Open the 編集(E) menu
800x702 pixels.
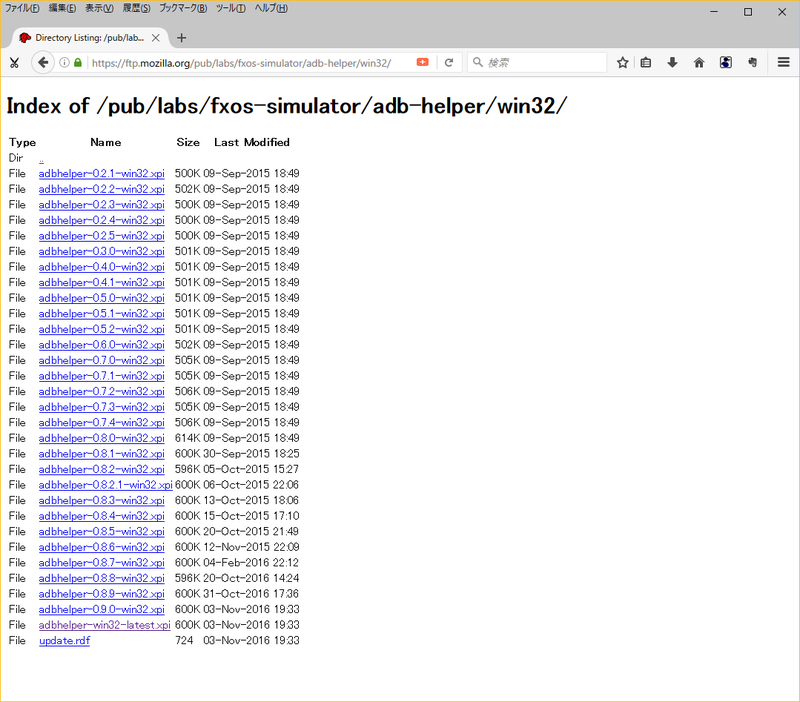pos(62,8)
